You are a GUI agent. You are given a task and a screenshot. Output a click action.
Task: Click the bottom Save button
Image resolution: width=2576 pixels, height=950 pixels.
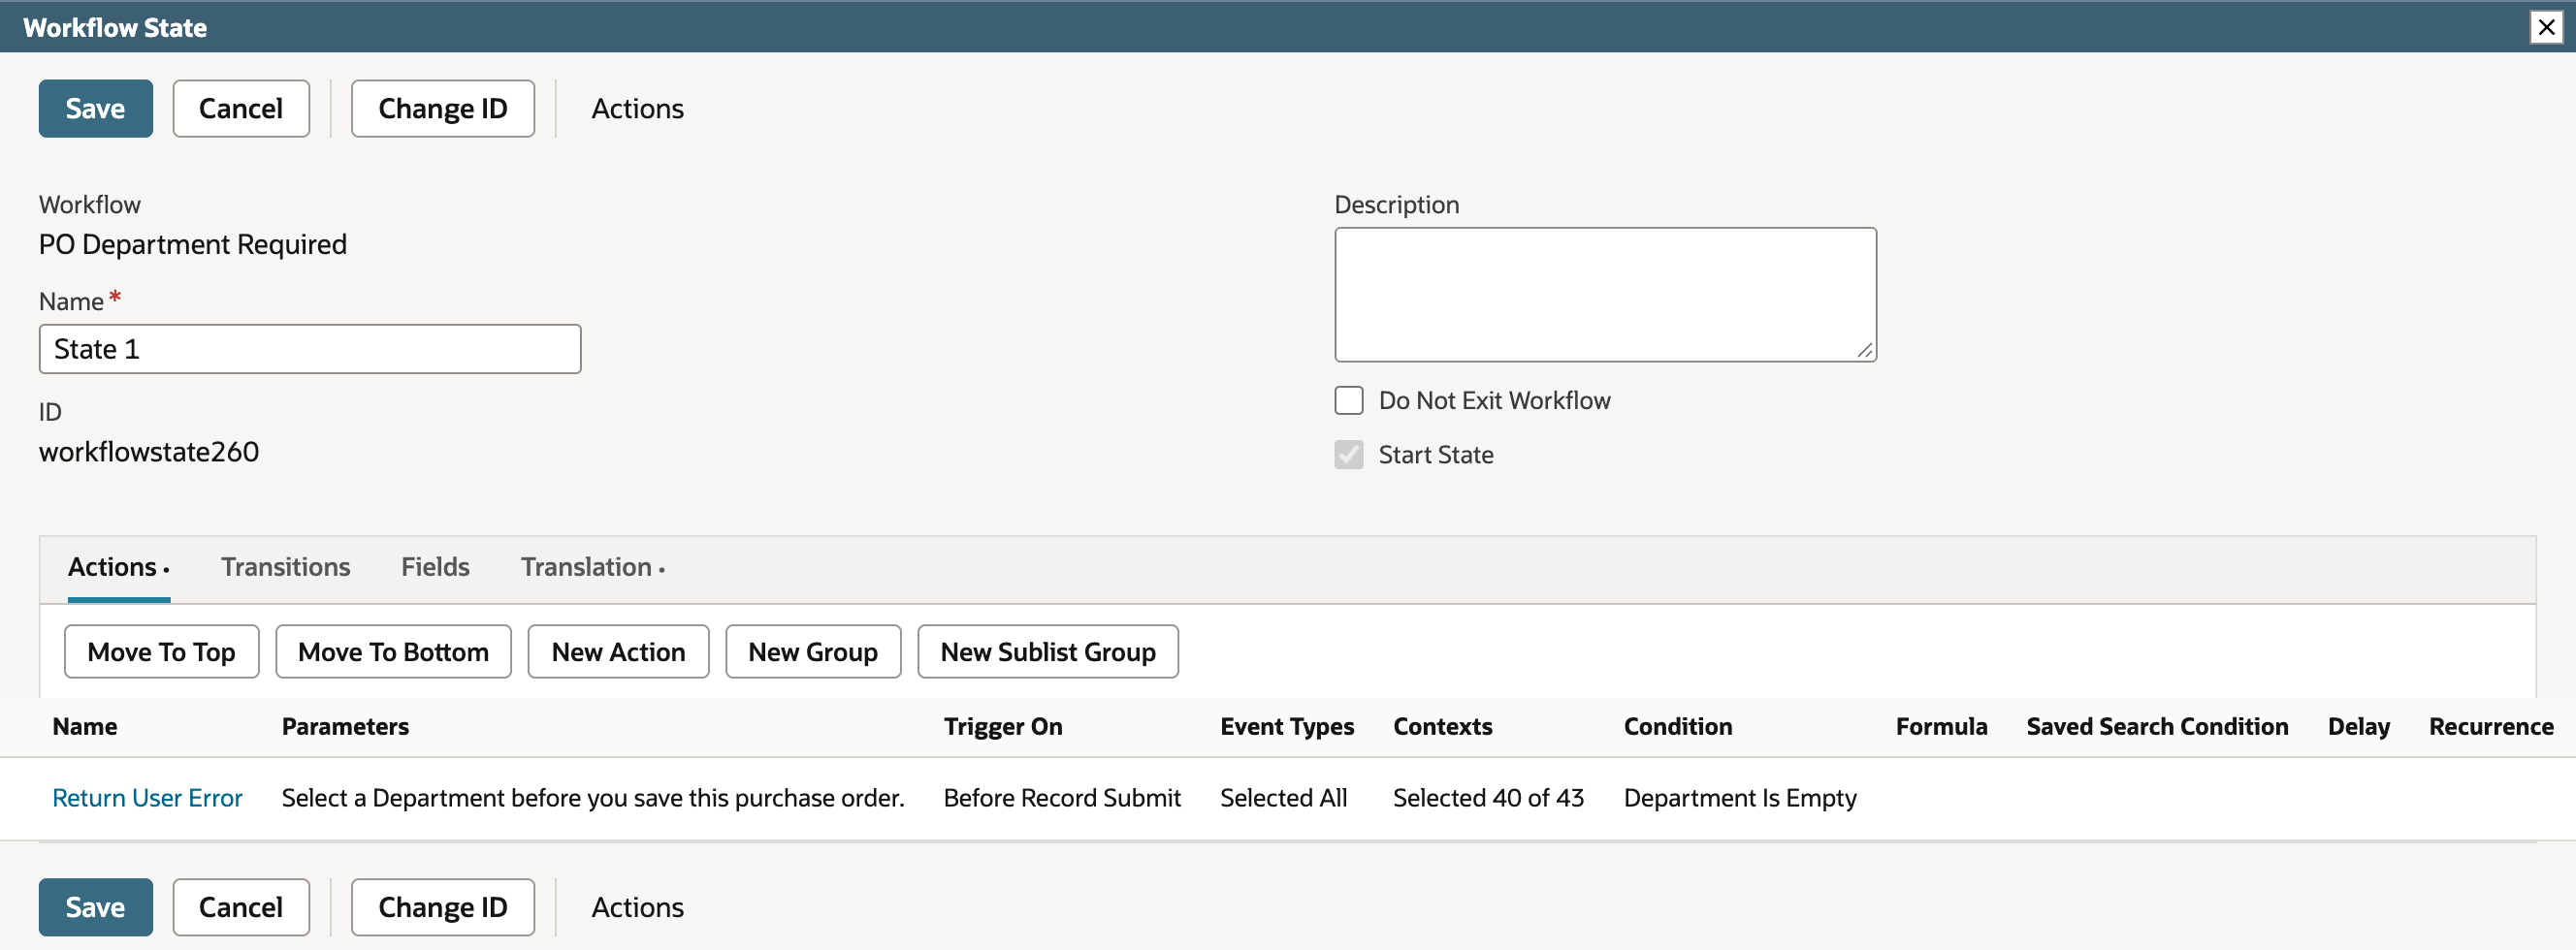(x=96, y=907)
